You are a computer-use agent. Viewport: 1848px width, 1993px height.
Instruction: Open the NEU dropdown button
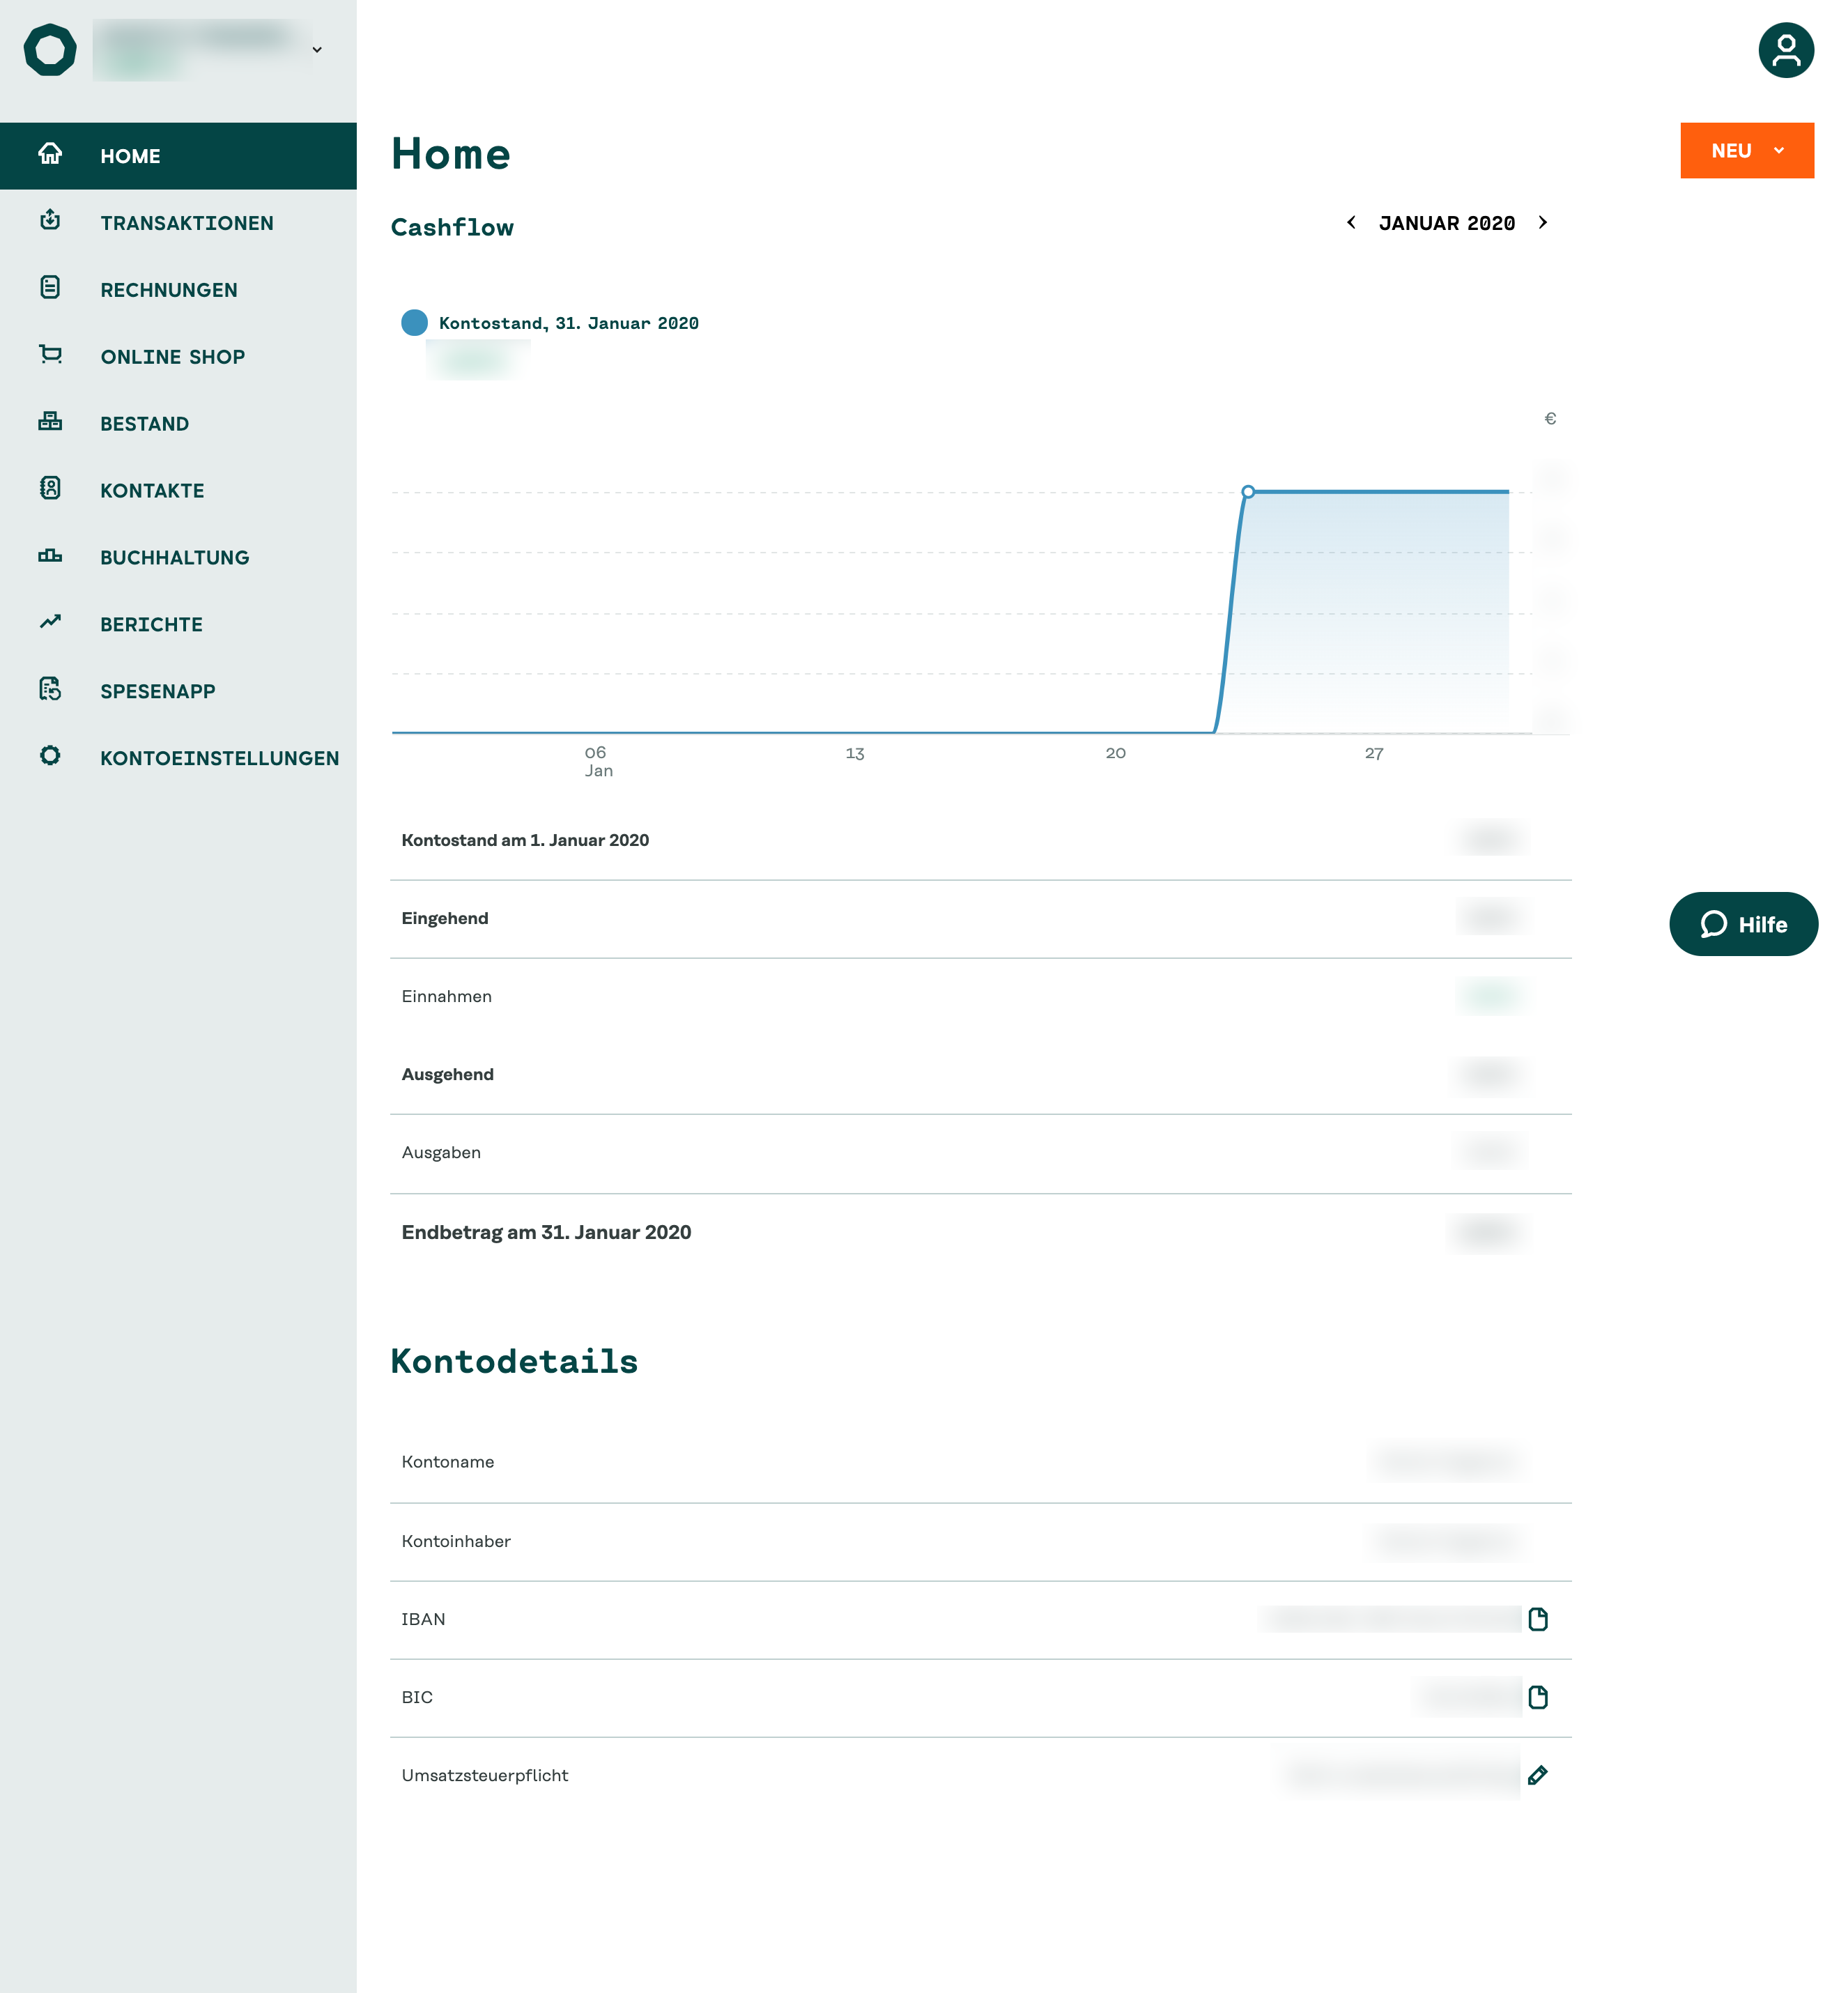coord(1746,151)
